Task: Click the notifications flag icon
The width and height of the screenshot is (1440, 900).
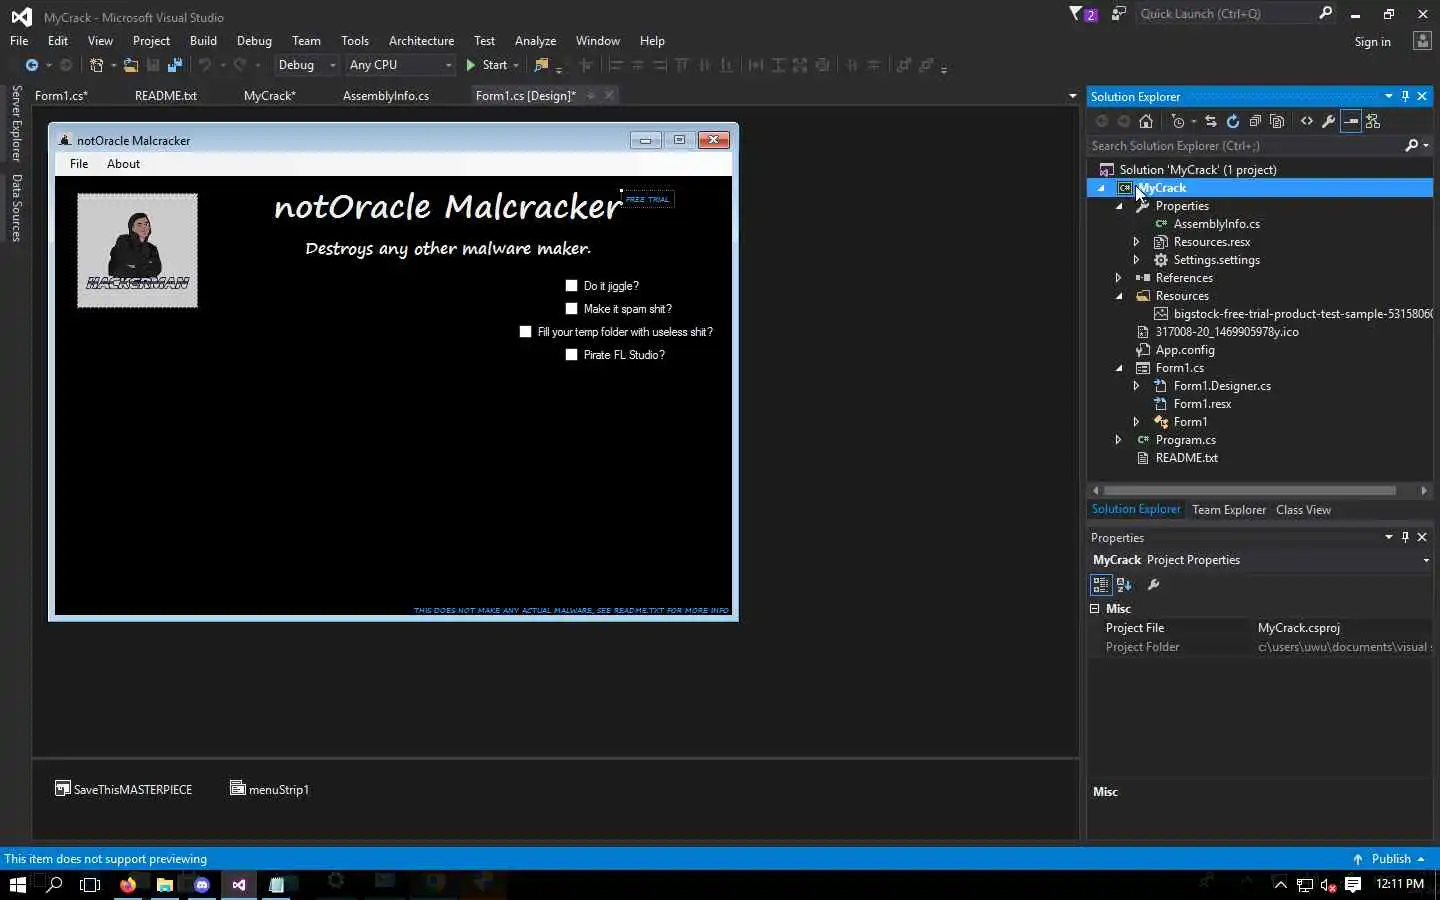Action: (1082, 14)
